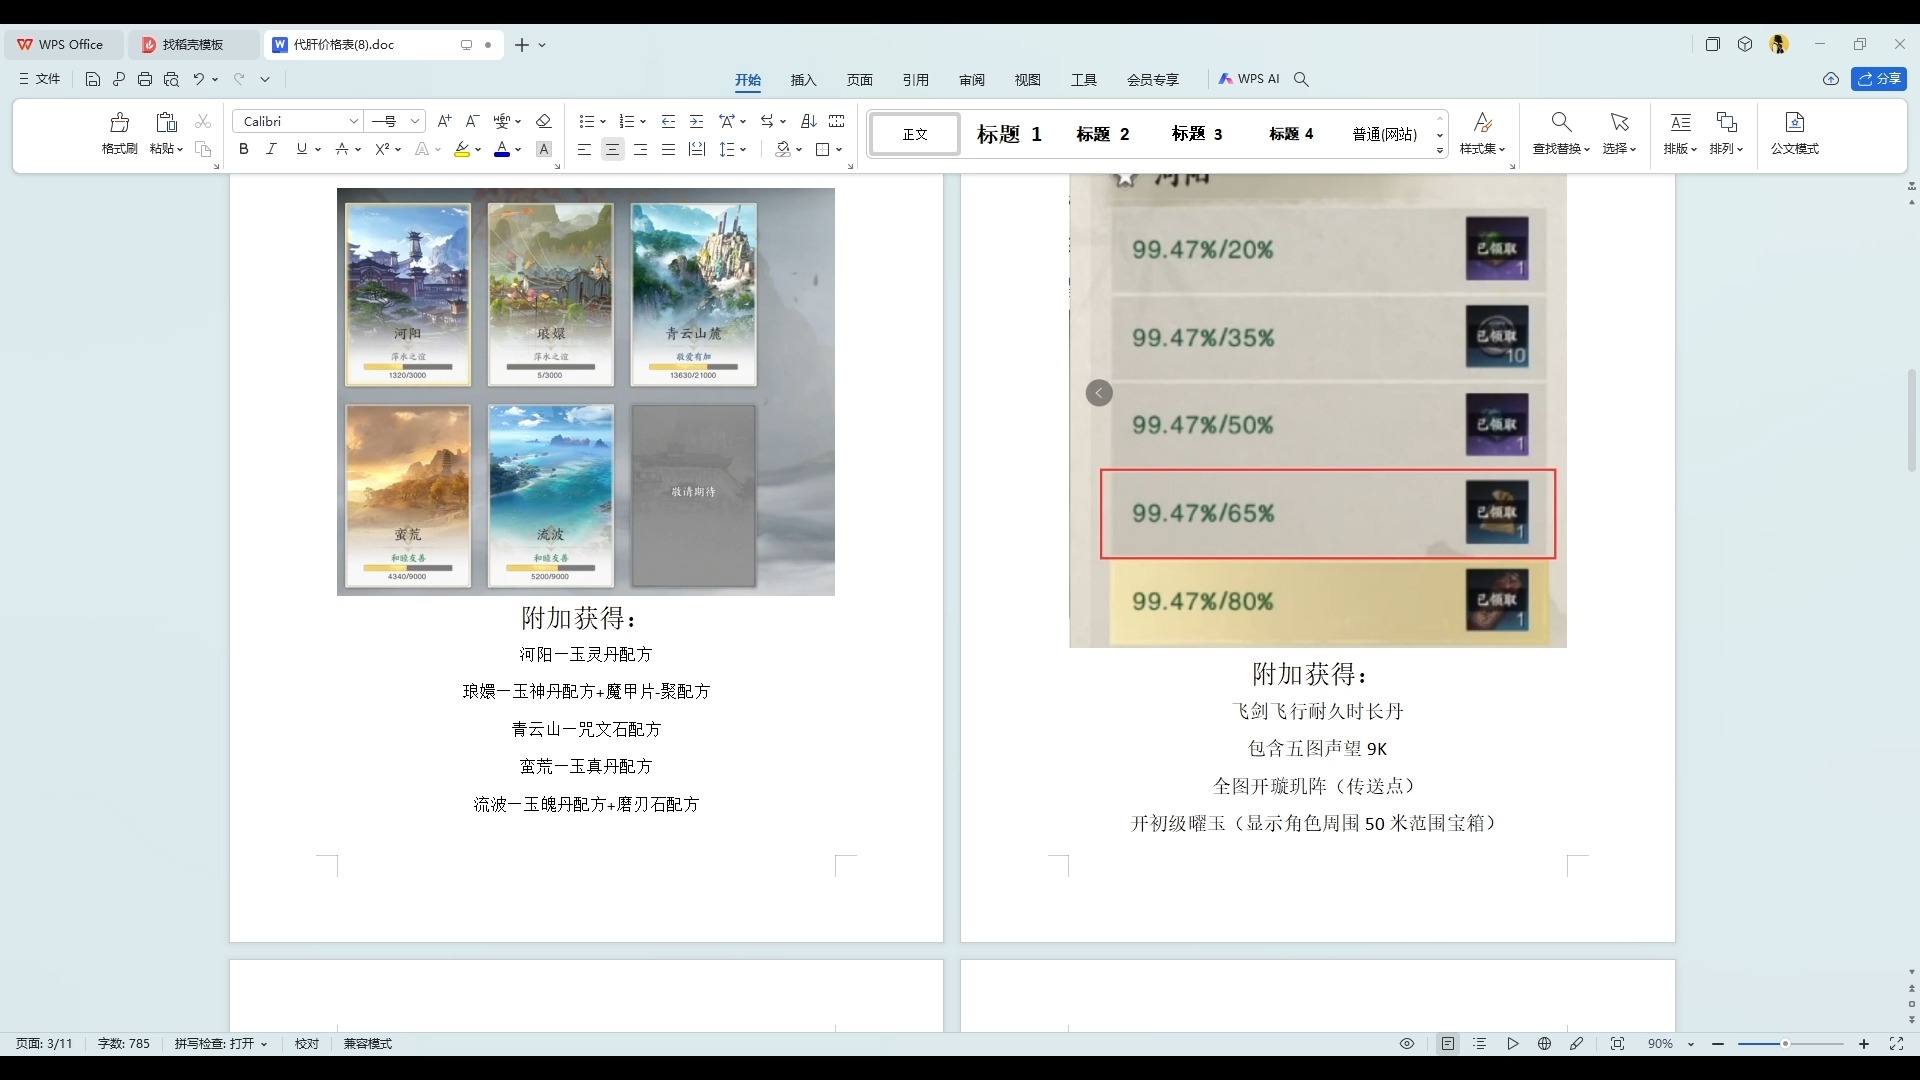
Task: Apply the Heading 2 style
Action: click(1103, 134)
